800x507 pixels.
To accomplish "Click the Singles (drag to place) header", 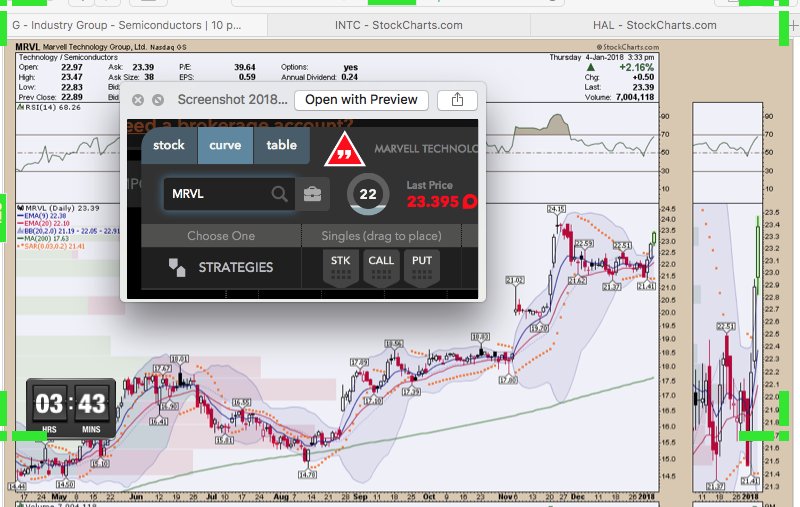I will click(x=381, y=236).
